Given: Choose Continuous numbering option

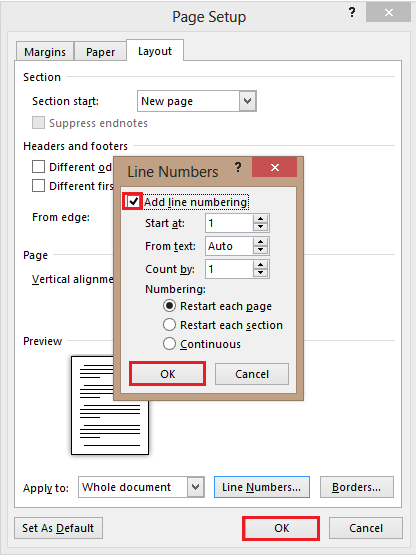Looking at the screenshot, I should coord(169,344).
